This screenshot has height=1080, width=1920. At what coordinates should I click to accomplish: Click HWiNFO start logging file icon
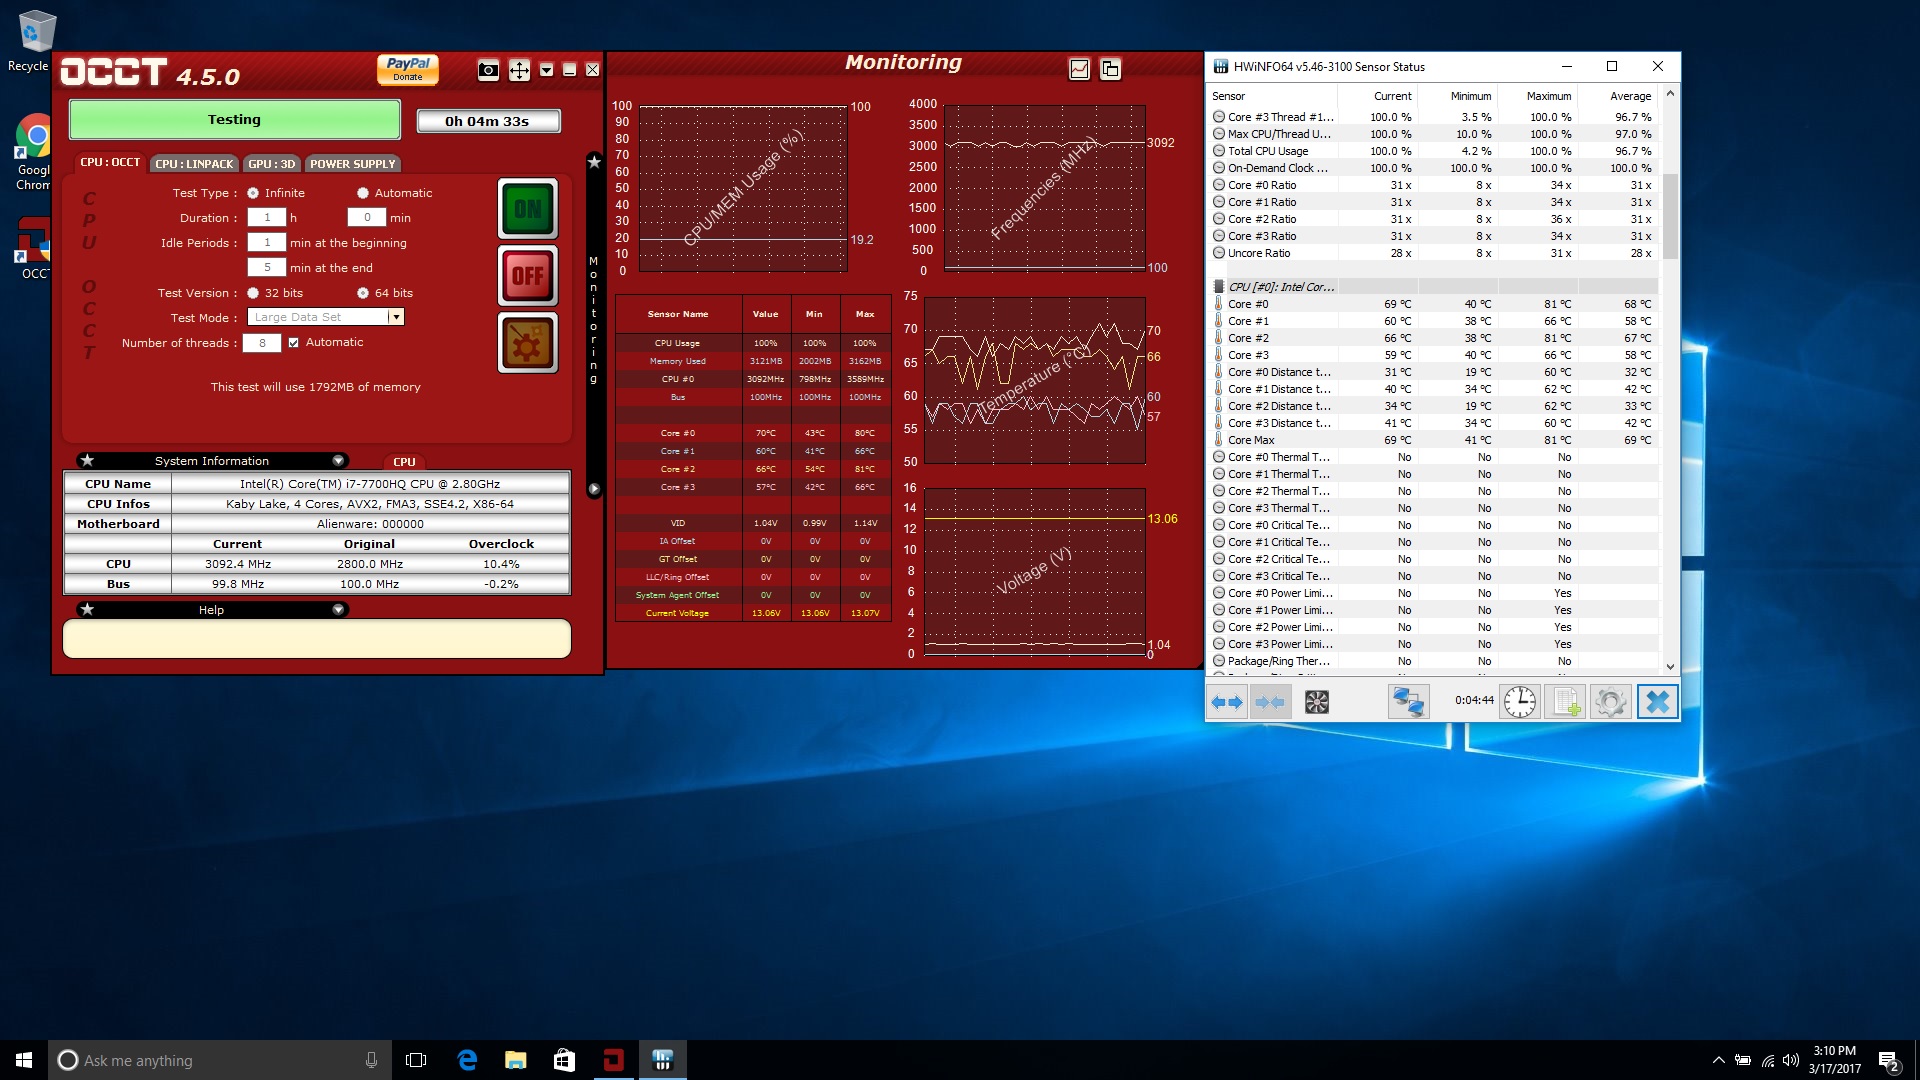click(1565, 702)
